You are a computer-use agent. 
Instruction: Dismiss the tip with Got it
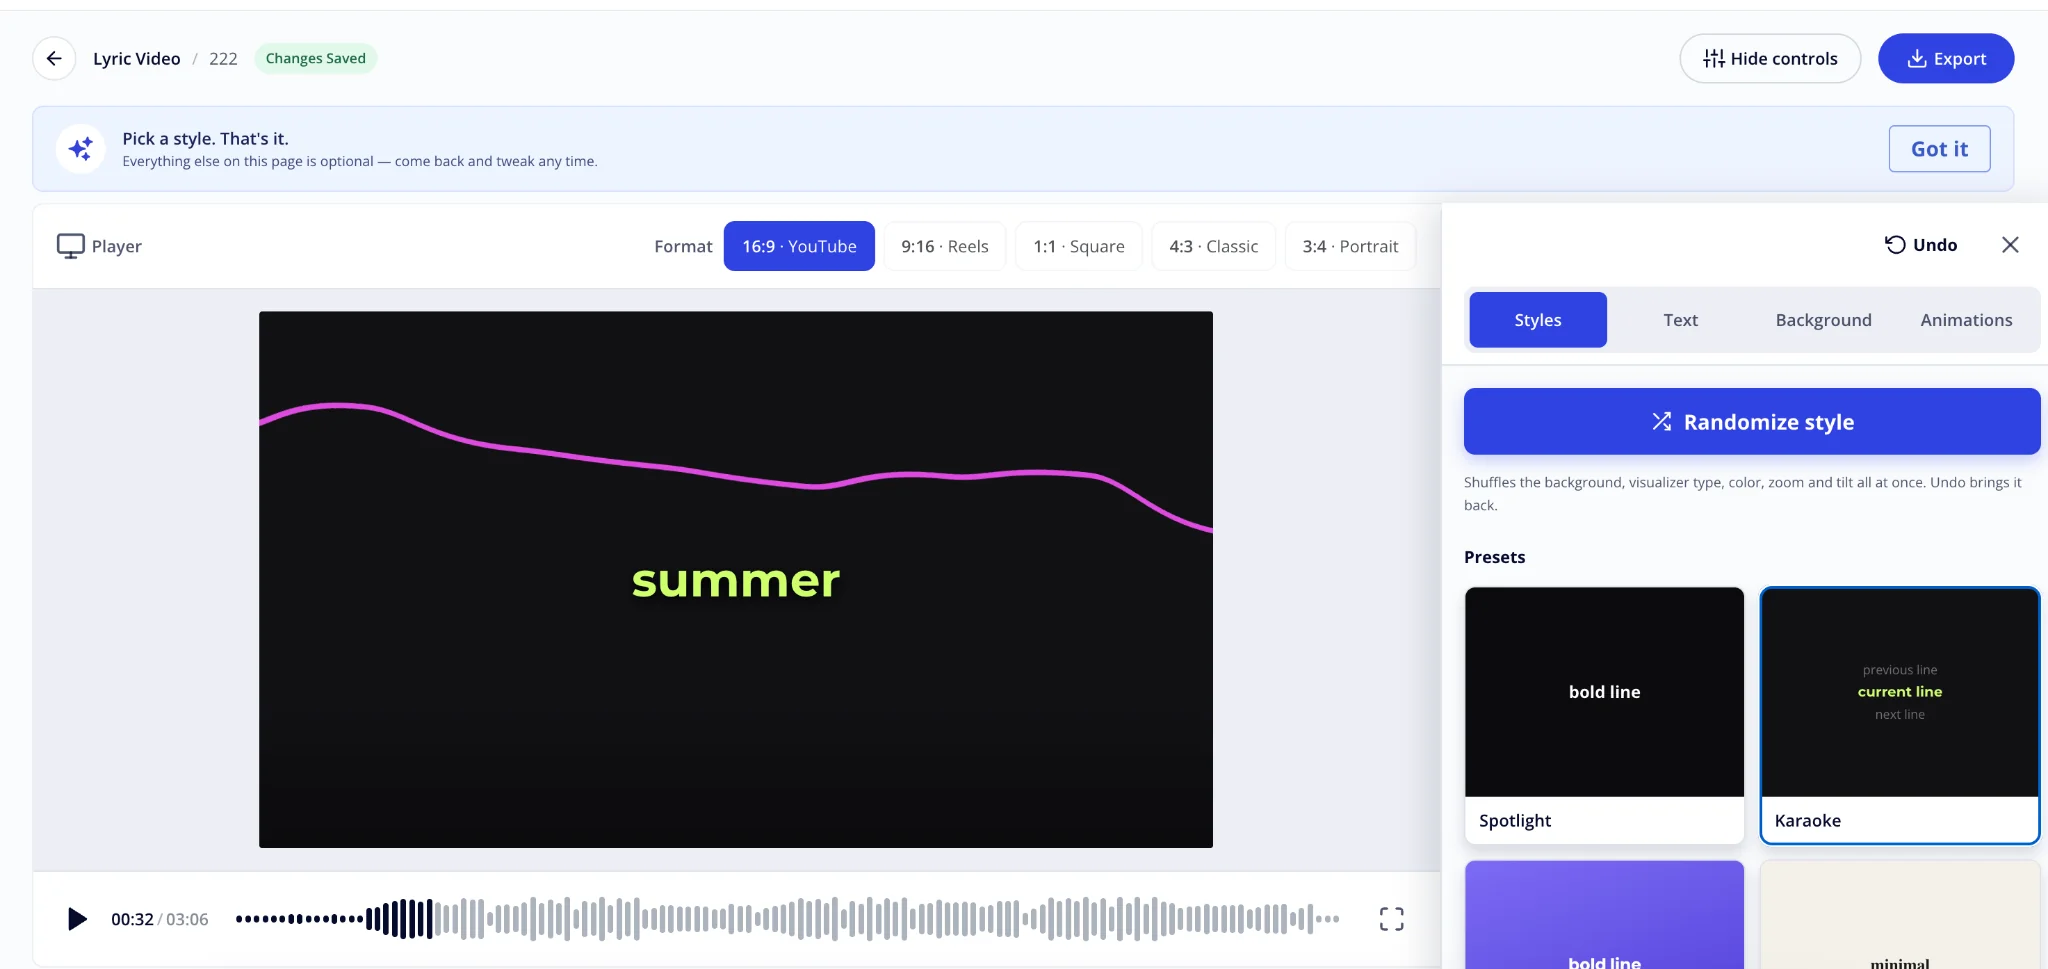coord(1939,149)
